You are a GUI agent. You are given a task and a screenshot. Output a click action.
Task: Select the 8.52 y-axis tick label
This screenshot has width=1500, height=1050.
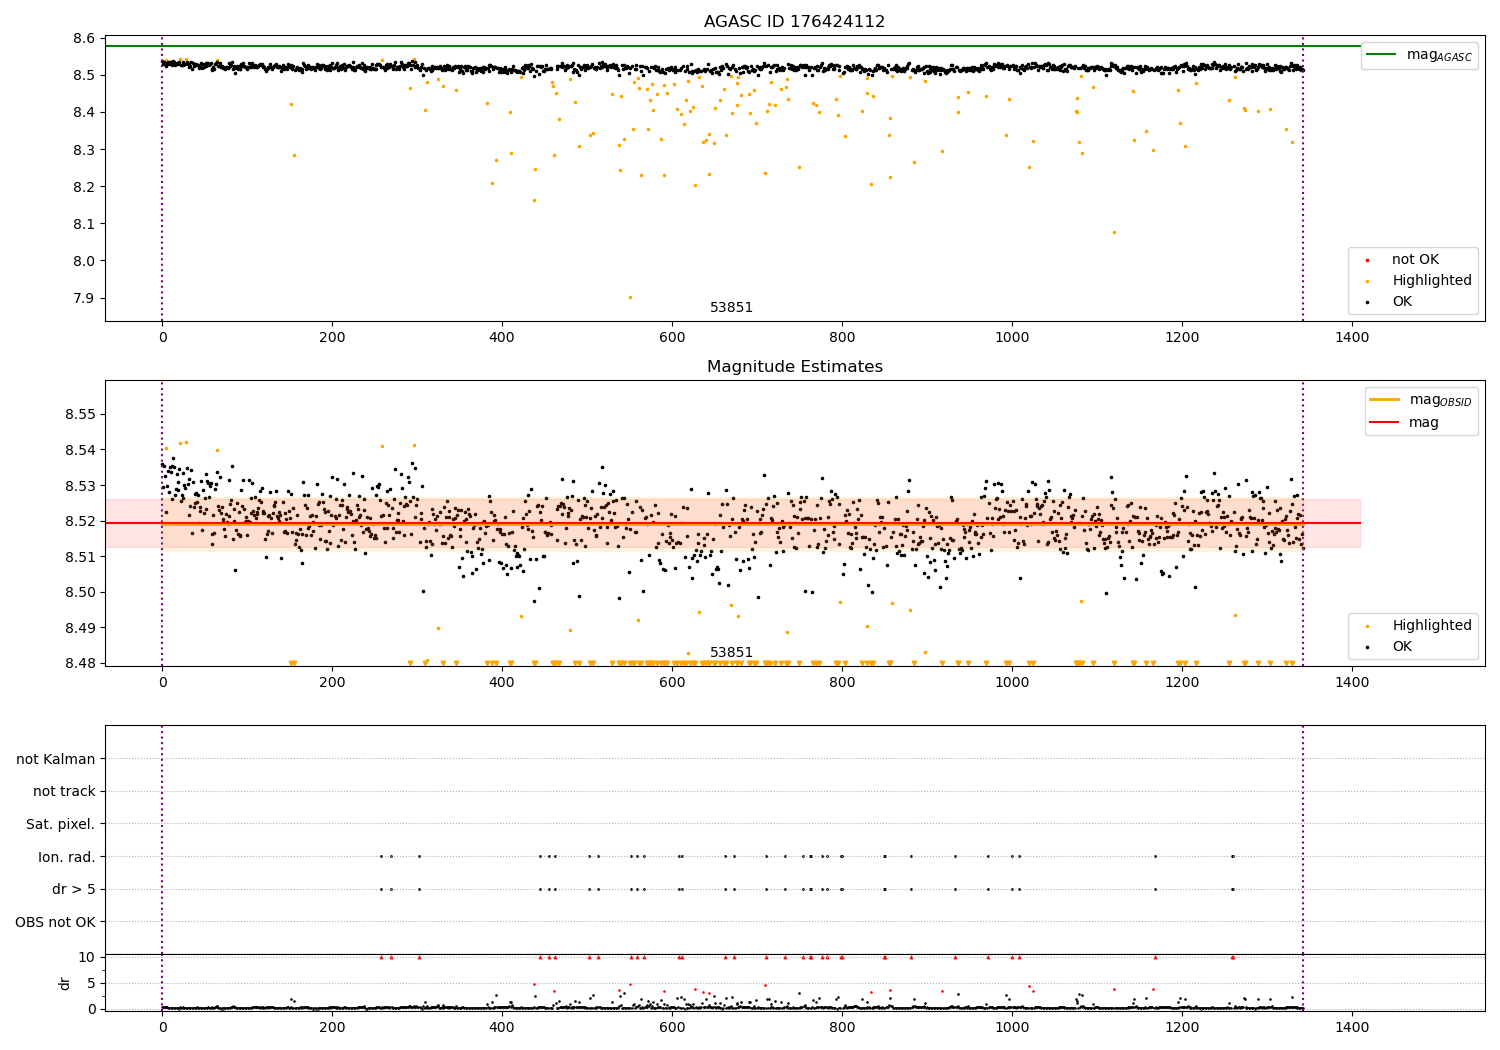(x=79, y=521)
